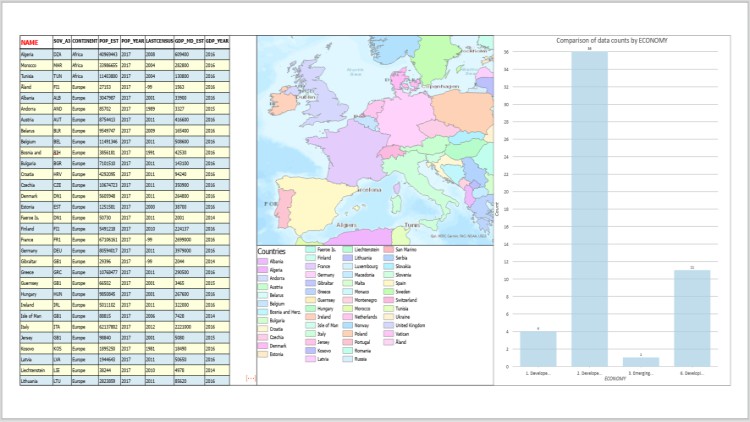This screenshot has width=750, height=422.
Task: Click the 6. Developi... chart bar
Action: pos(692,318)
